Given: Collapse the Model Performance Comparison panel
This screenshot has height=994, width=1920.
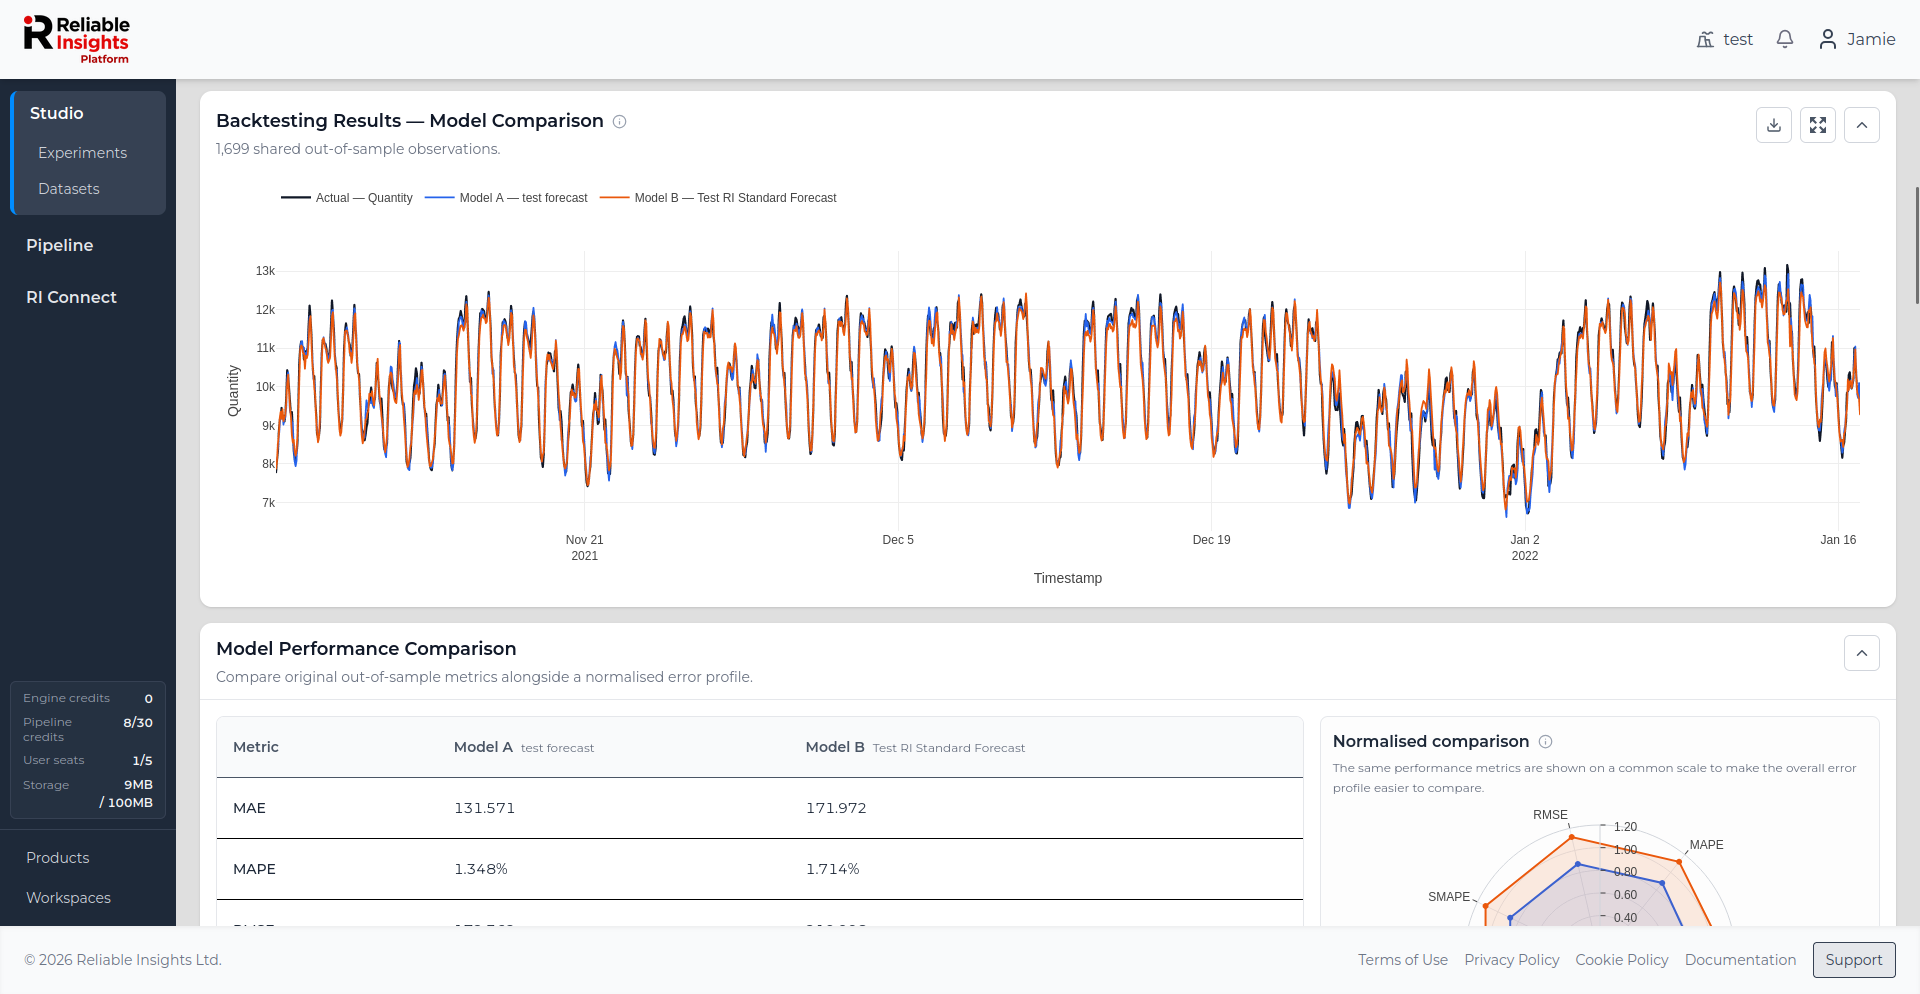Looking at the screenshot, I should tap(1862, 653).
